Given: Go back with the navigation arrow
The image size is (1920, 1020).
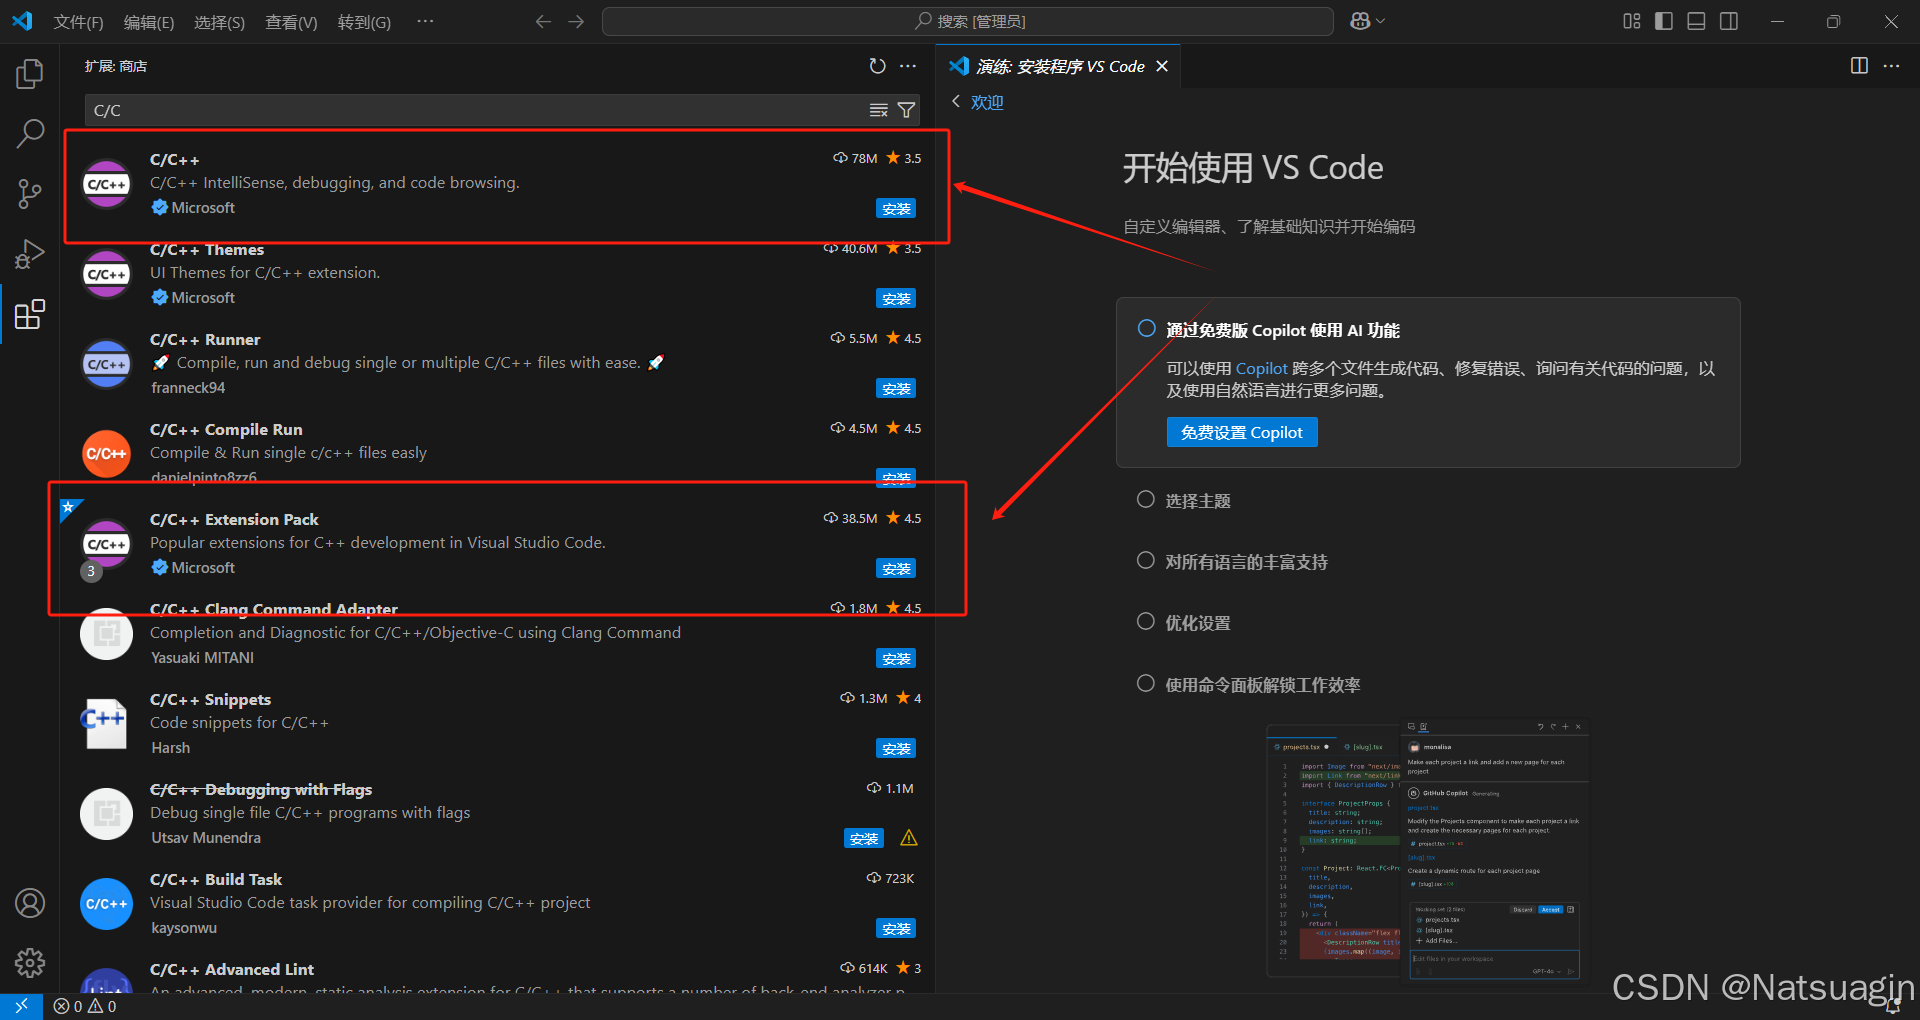Looking at the screenshot, I should coord(543,21).
